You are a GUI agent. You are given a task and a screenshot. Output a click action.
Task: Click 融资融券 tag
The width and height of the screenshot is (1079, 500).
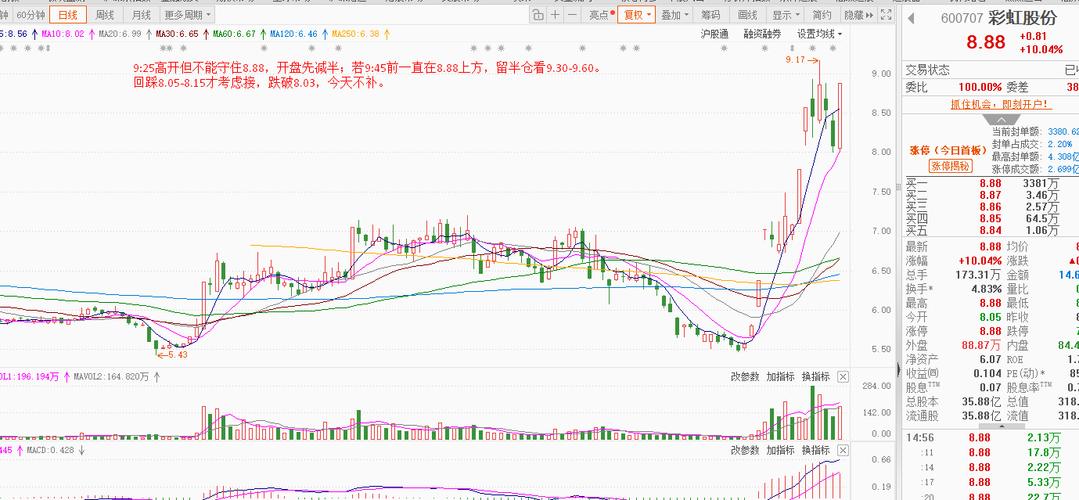[762, 34]
